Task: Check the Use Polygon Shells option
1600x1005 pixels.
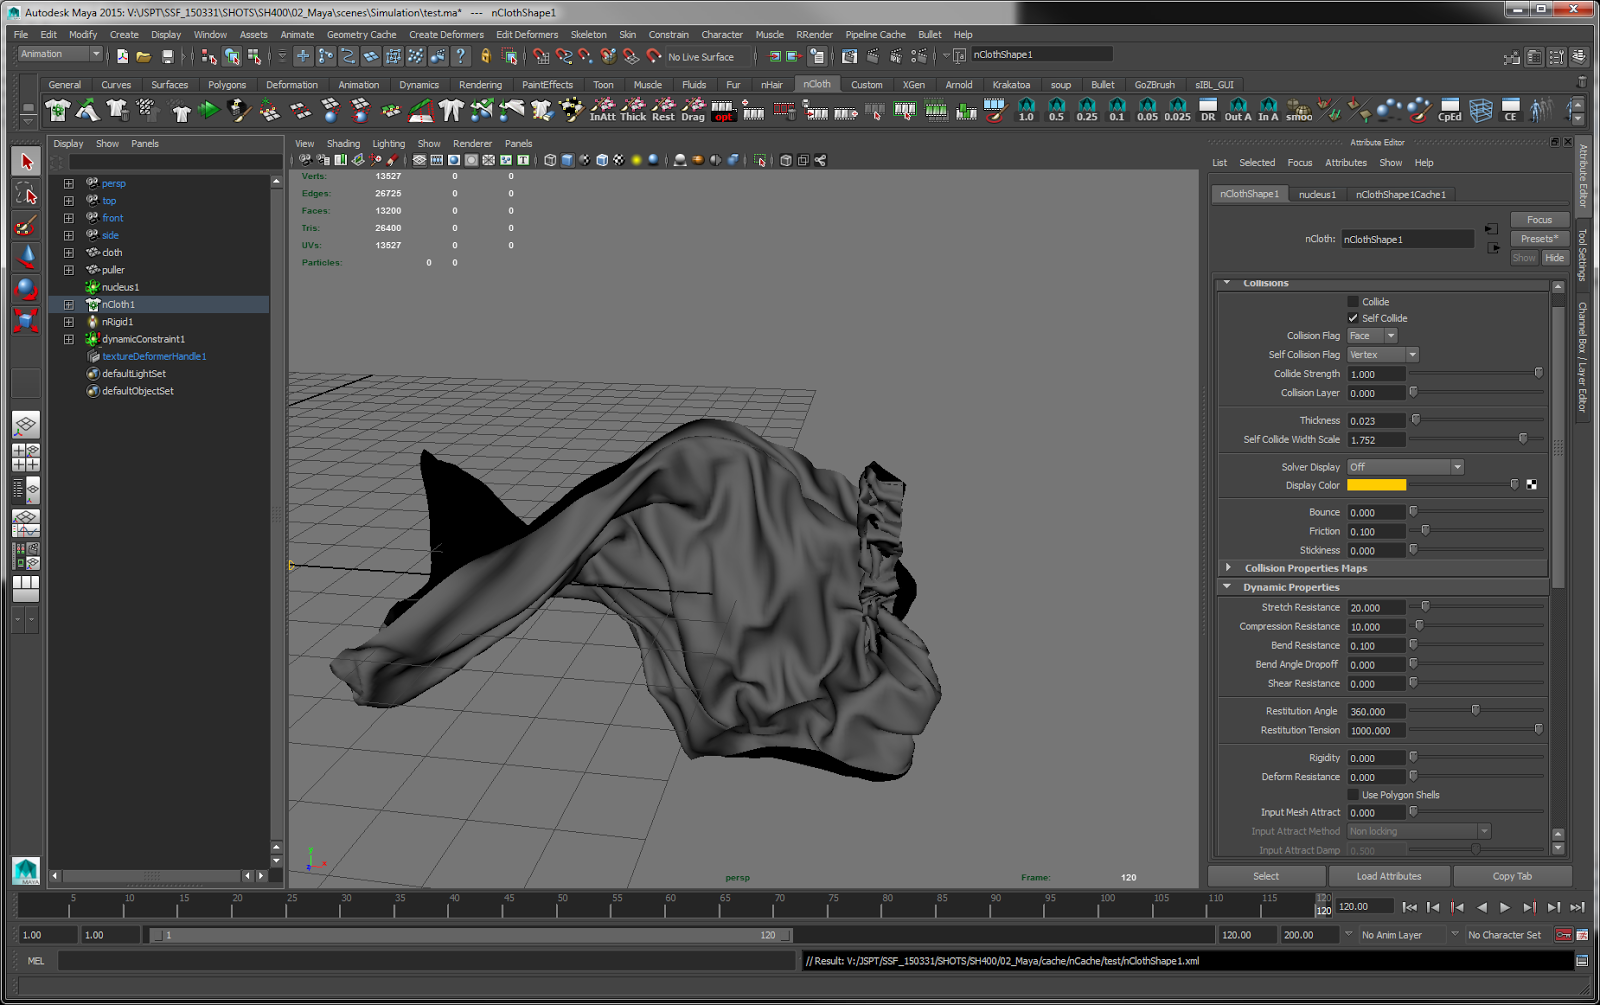Action: coord(1353,794)
